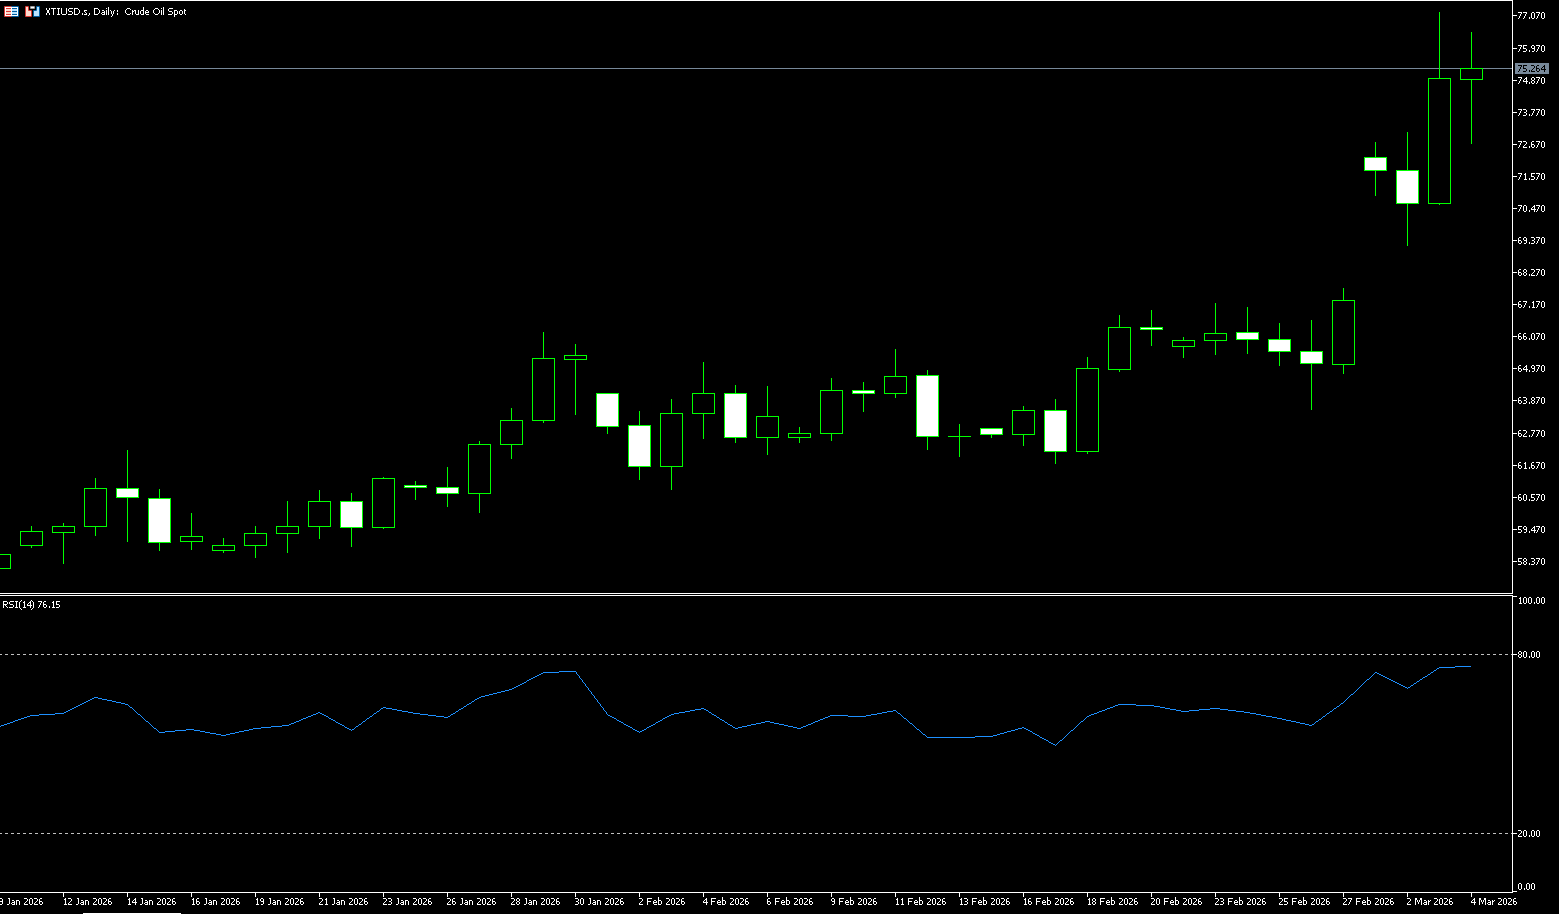Click the XTIUSD.s Daily Crude Oil Spot title

point(115,12)
